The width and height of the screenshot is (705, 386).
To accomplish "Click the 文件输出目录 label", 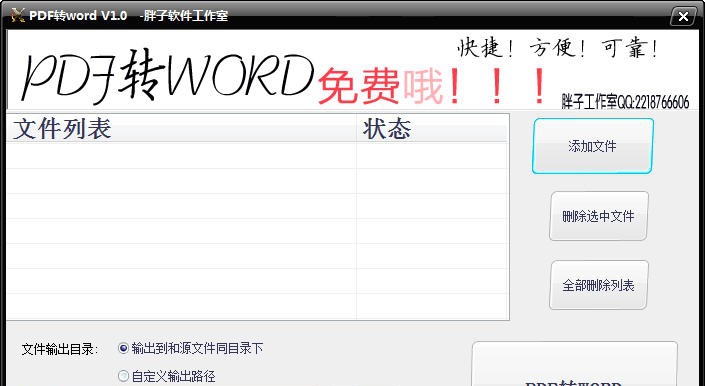I will tap(60, 349).
